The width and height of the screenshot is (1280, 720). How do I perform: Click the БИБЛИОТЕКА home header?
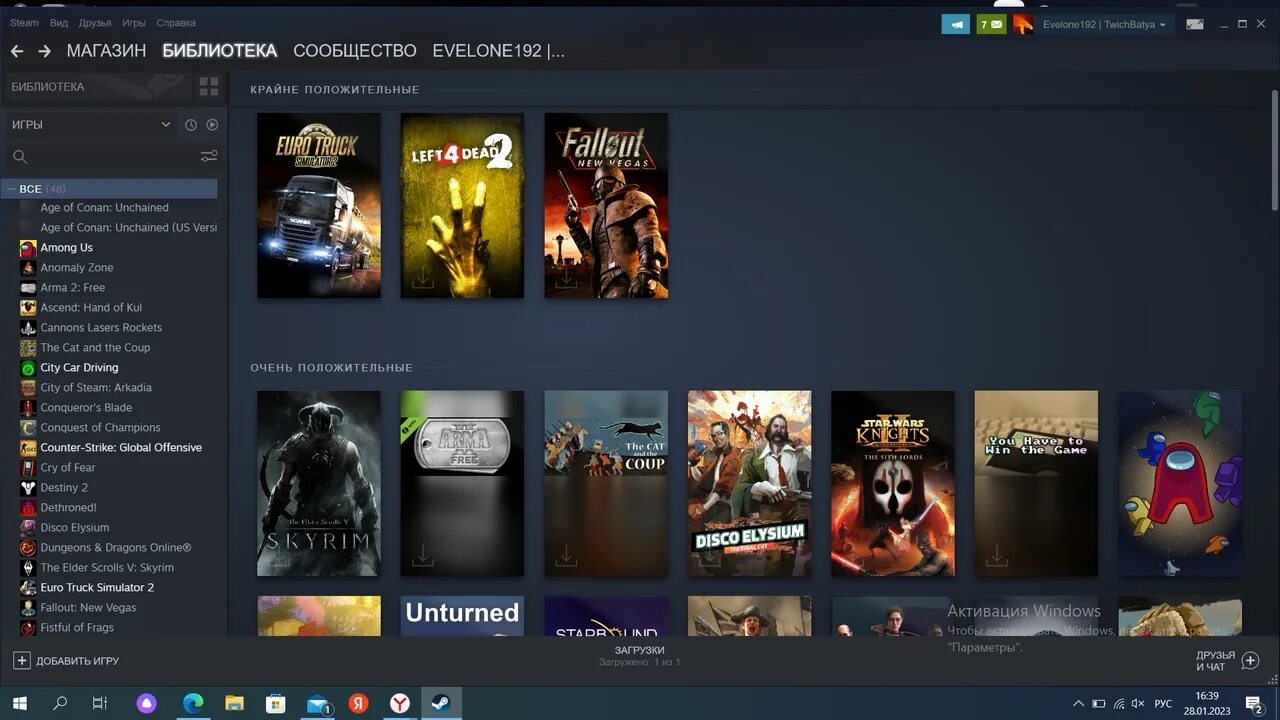48,87
